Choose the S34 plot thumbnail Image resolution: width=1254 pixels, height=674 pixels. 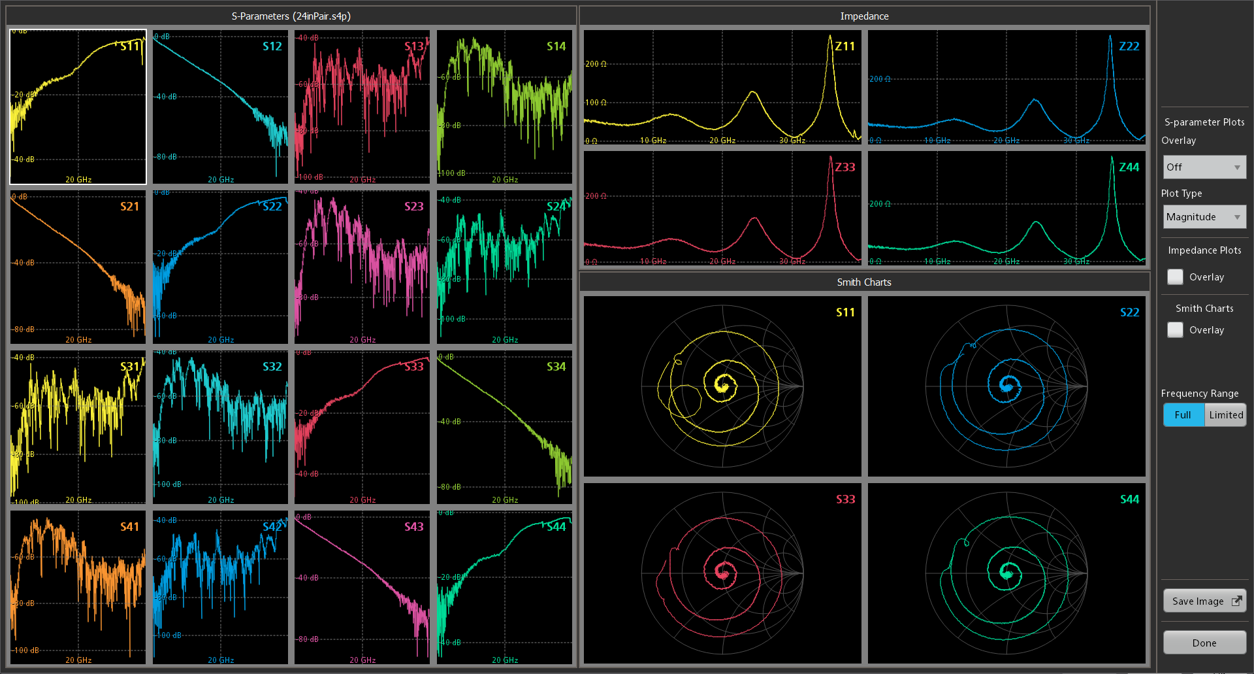tap(505, 427)
